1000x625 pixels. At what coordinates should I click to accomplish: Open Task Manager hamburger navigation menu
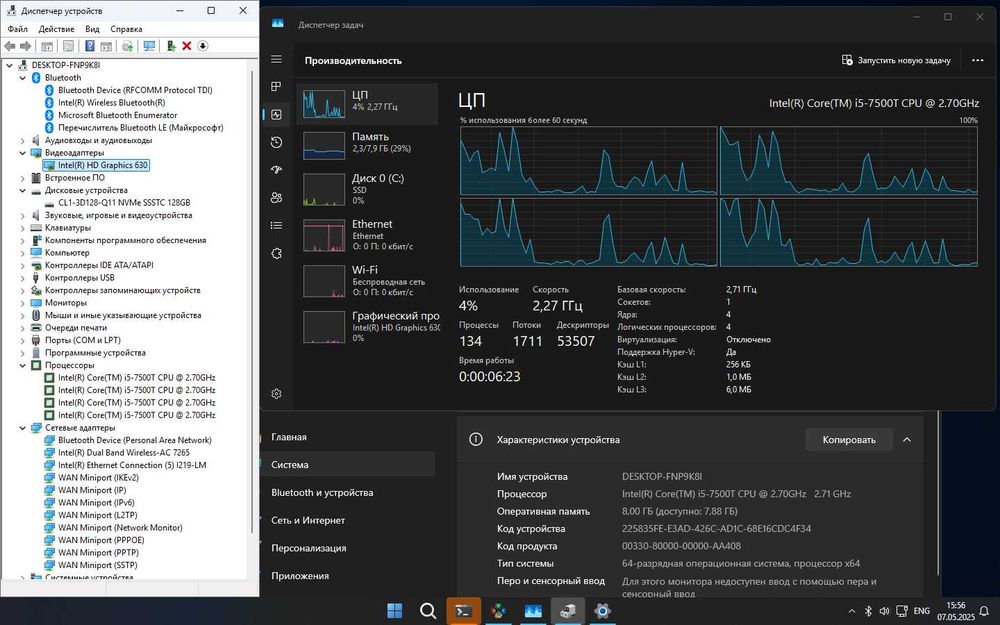(276, 59)
